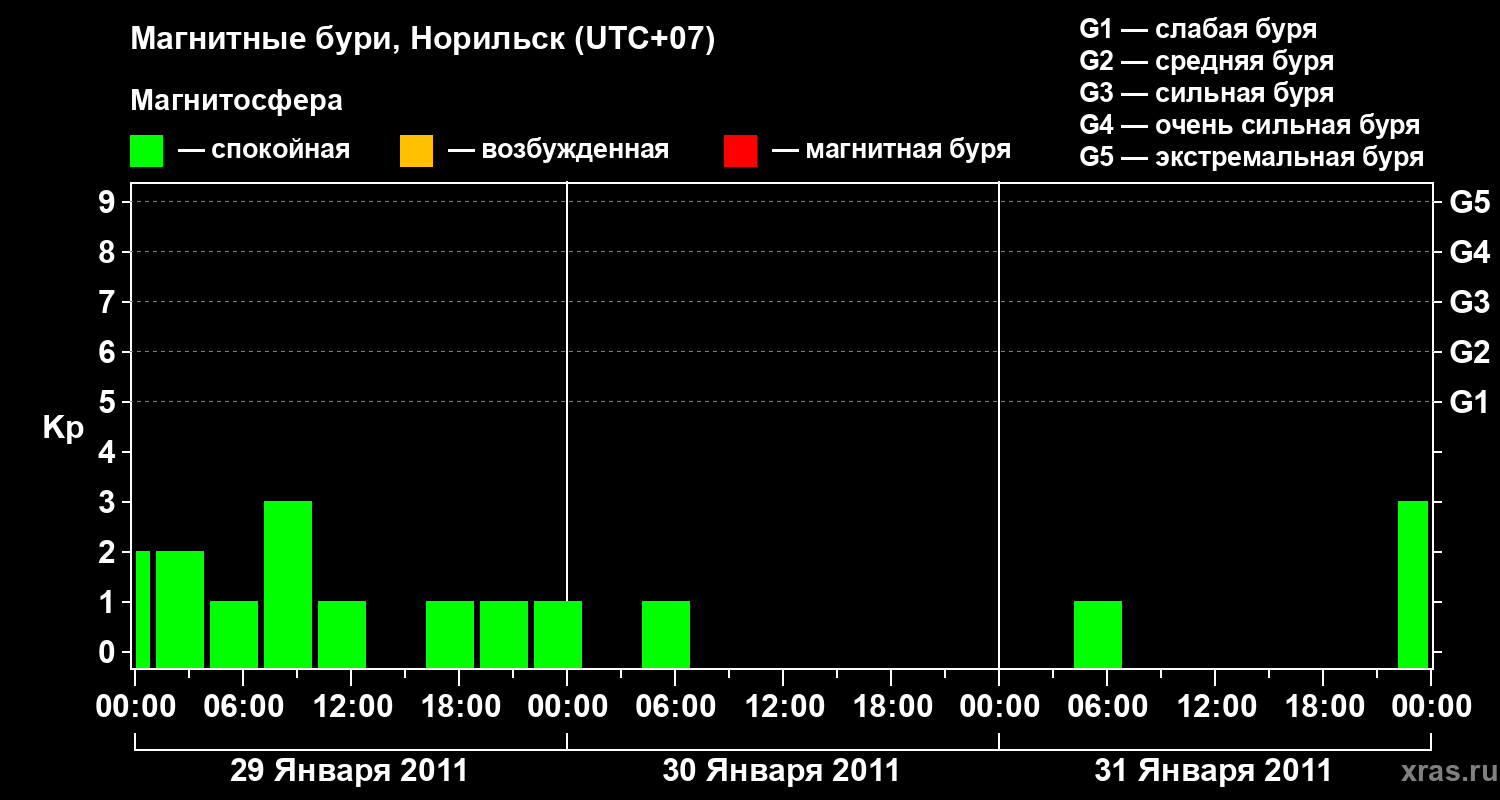Click the G4 label on the right axis
The width and height of the screenshot is (1500, 800).
[x=1469, y=253]
